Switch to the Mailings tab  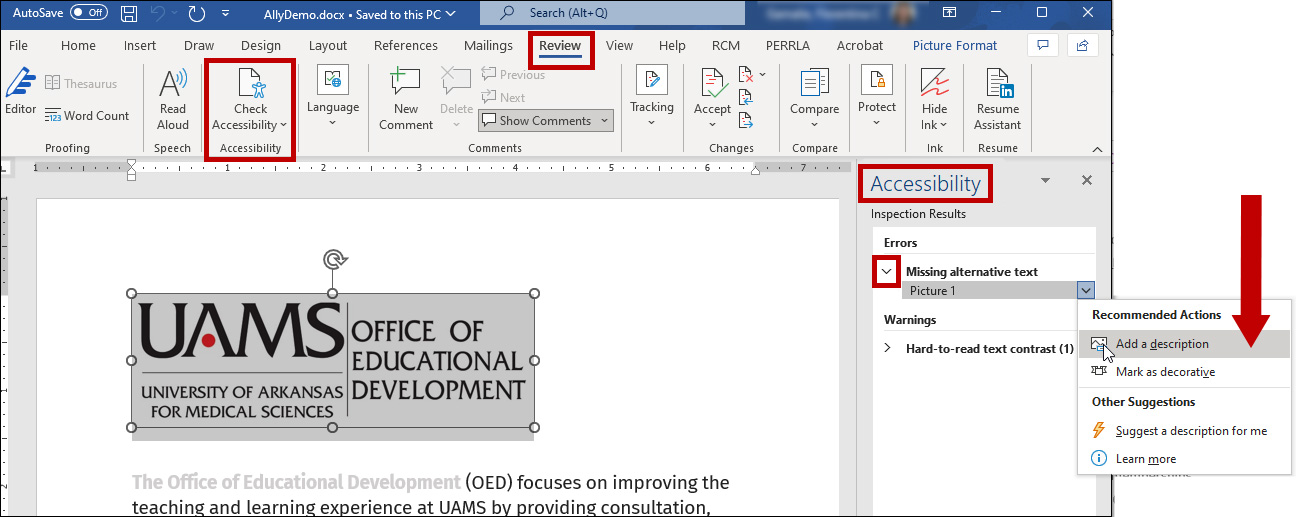(x=488, y=46)
